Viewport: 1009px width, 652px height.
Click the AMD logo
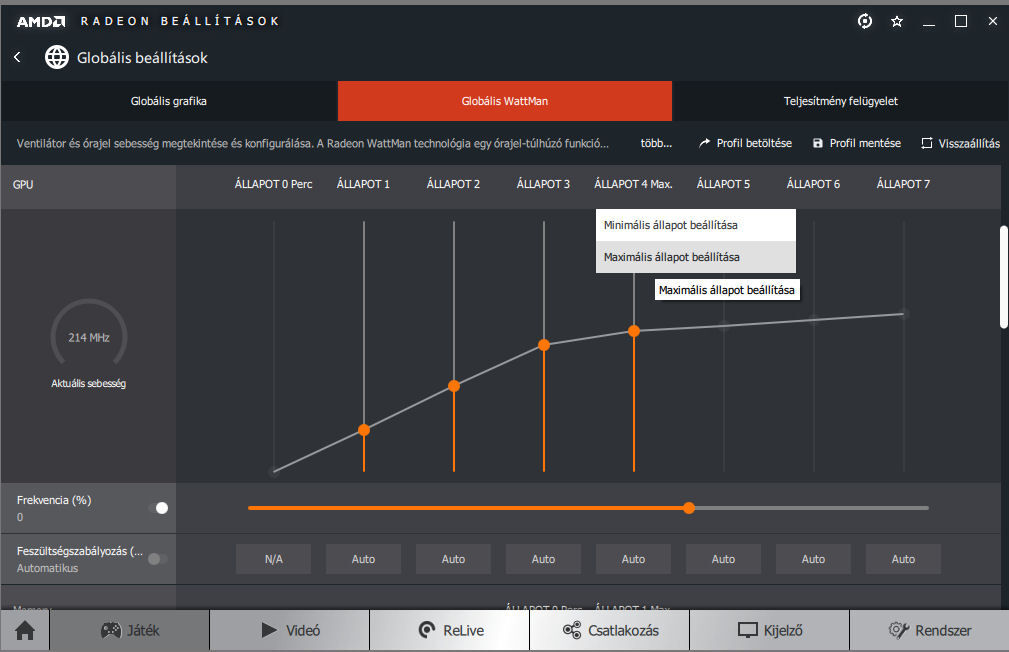click(41, 21)
